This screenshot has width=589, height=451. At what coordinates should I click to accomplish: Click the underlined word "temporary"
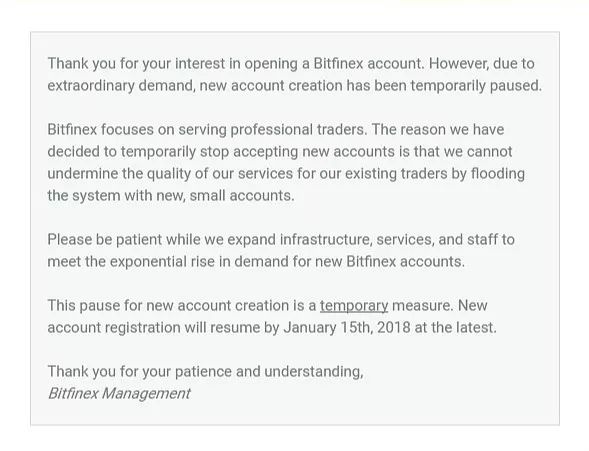[354, 306]
